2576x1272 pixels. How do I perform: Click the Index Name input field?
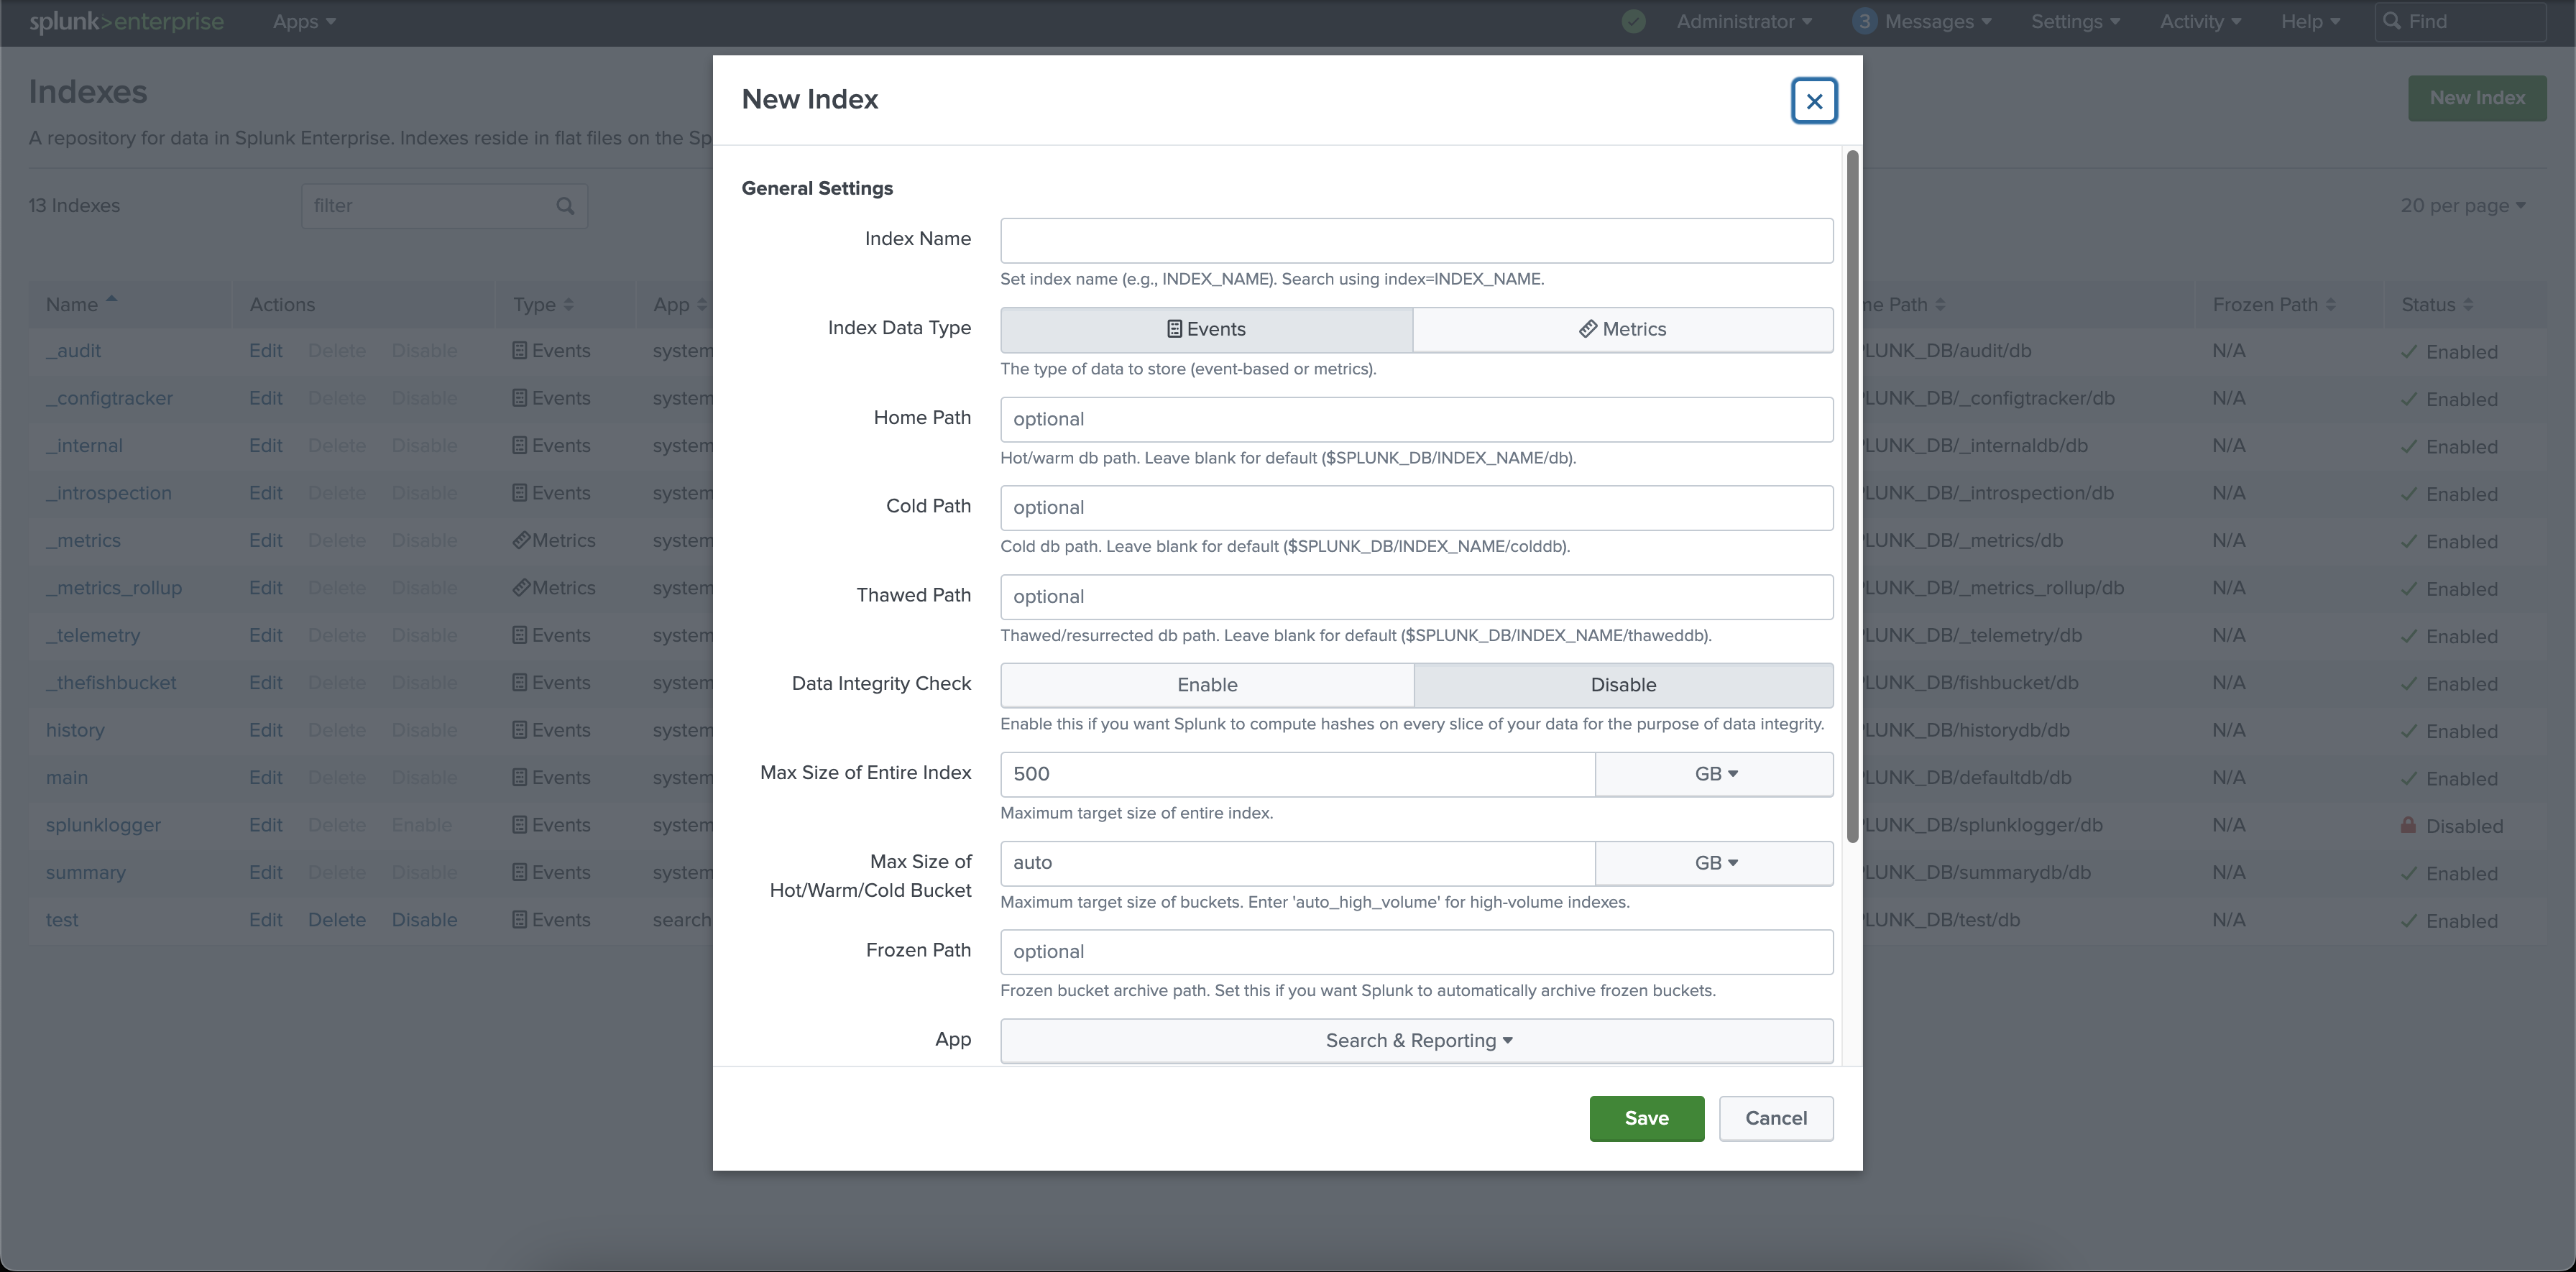coord(1416,241)
